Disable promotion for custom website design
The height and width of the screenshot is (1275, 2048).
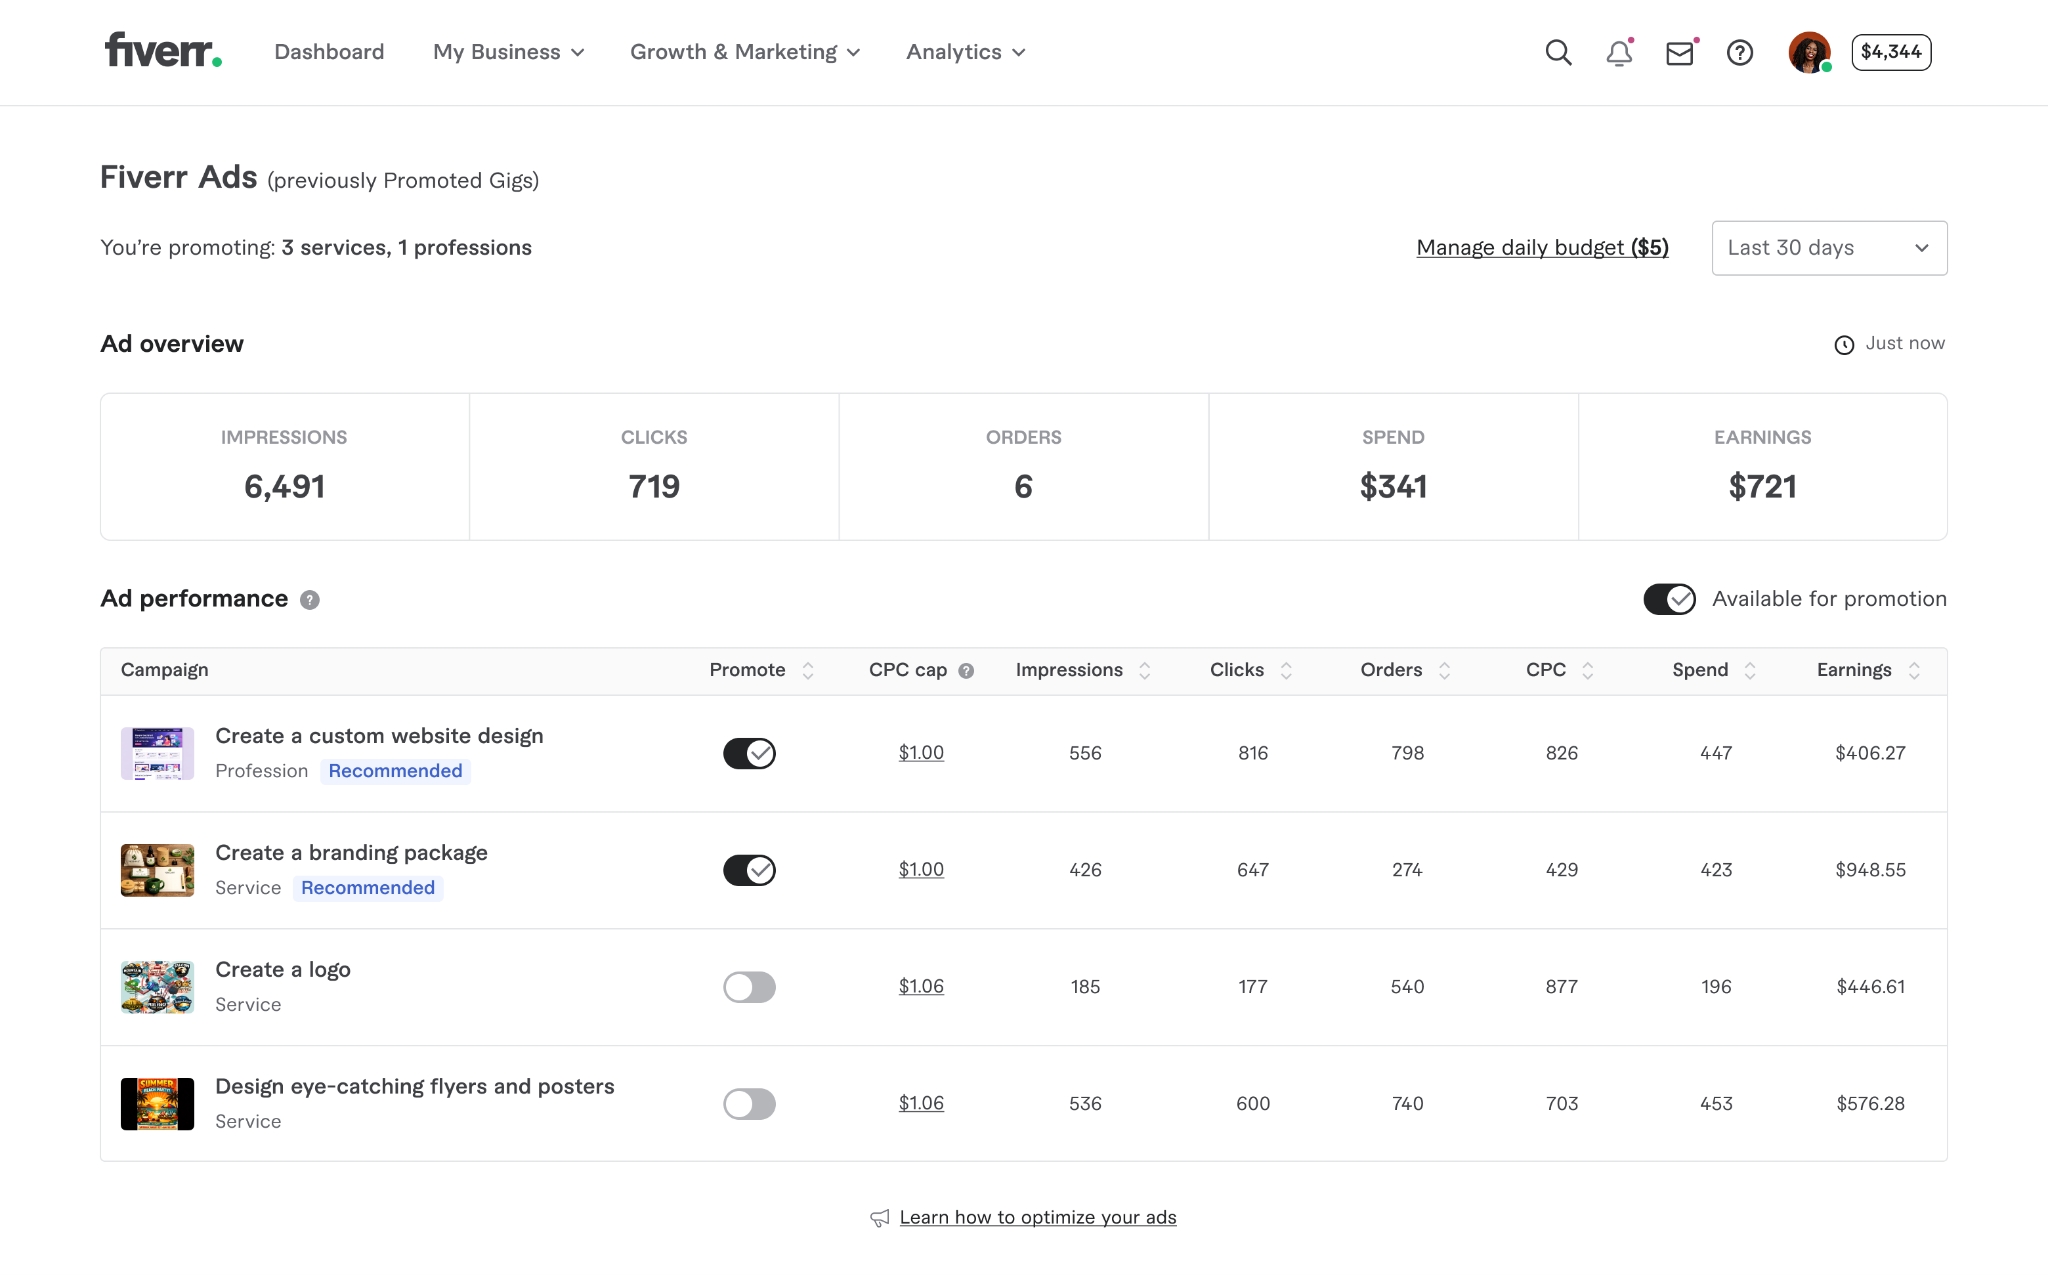[x=749, y=753]
